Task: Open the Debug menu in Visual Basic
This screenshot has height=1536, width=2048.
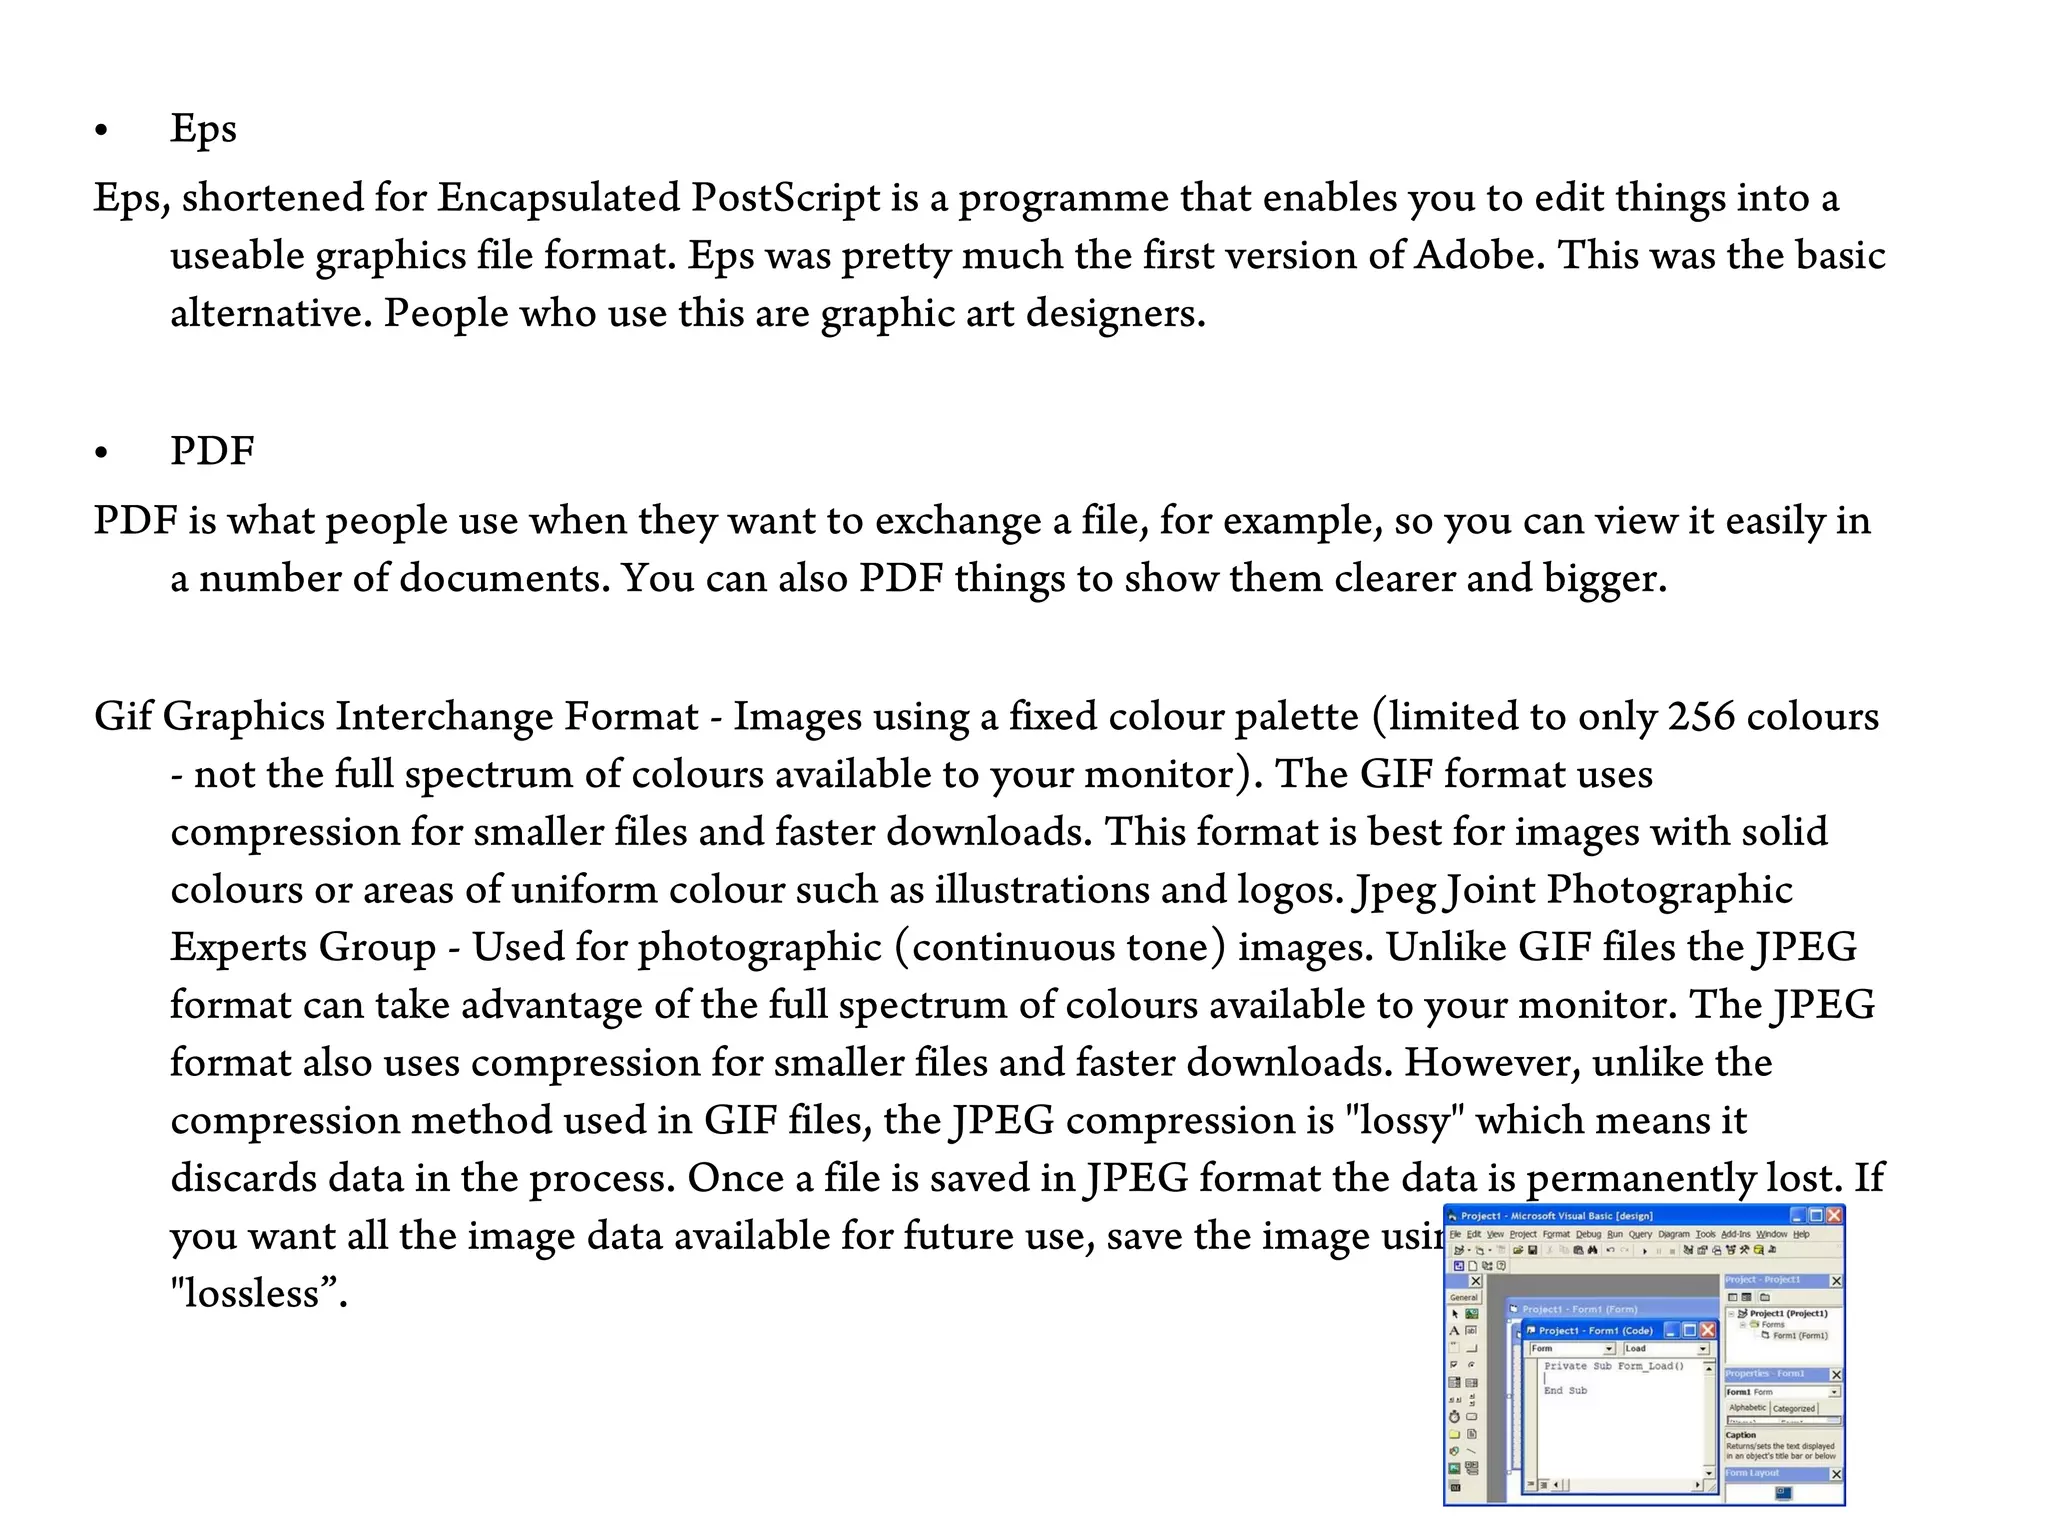Action: (x=1589, y=1234)
